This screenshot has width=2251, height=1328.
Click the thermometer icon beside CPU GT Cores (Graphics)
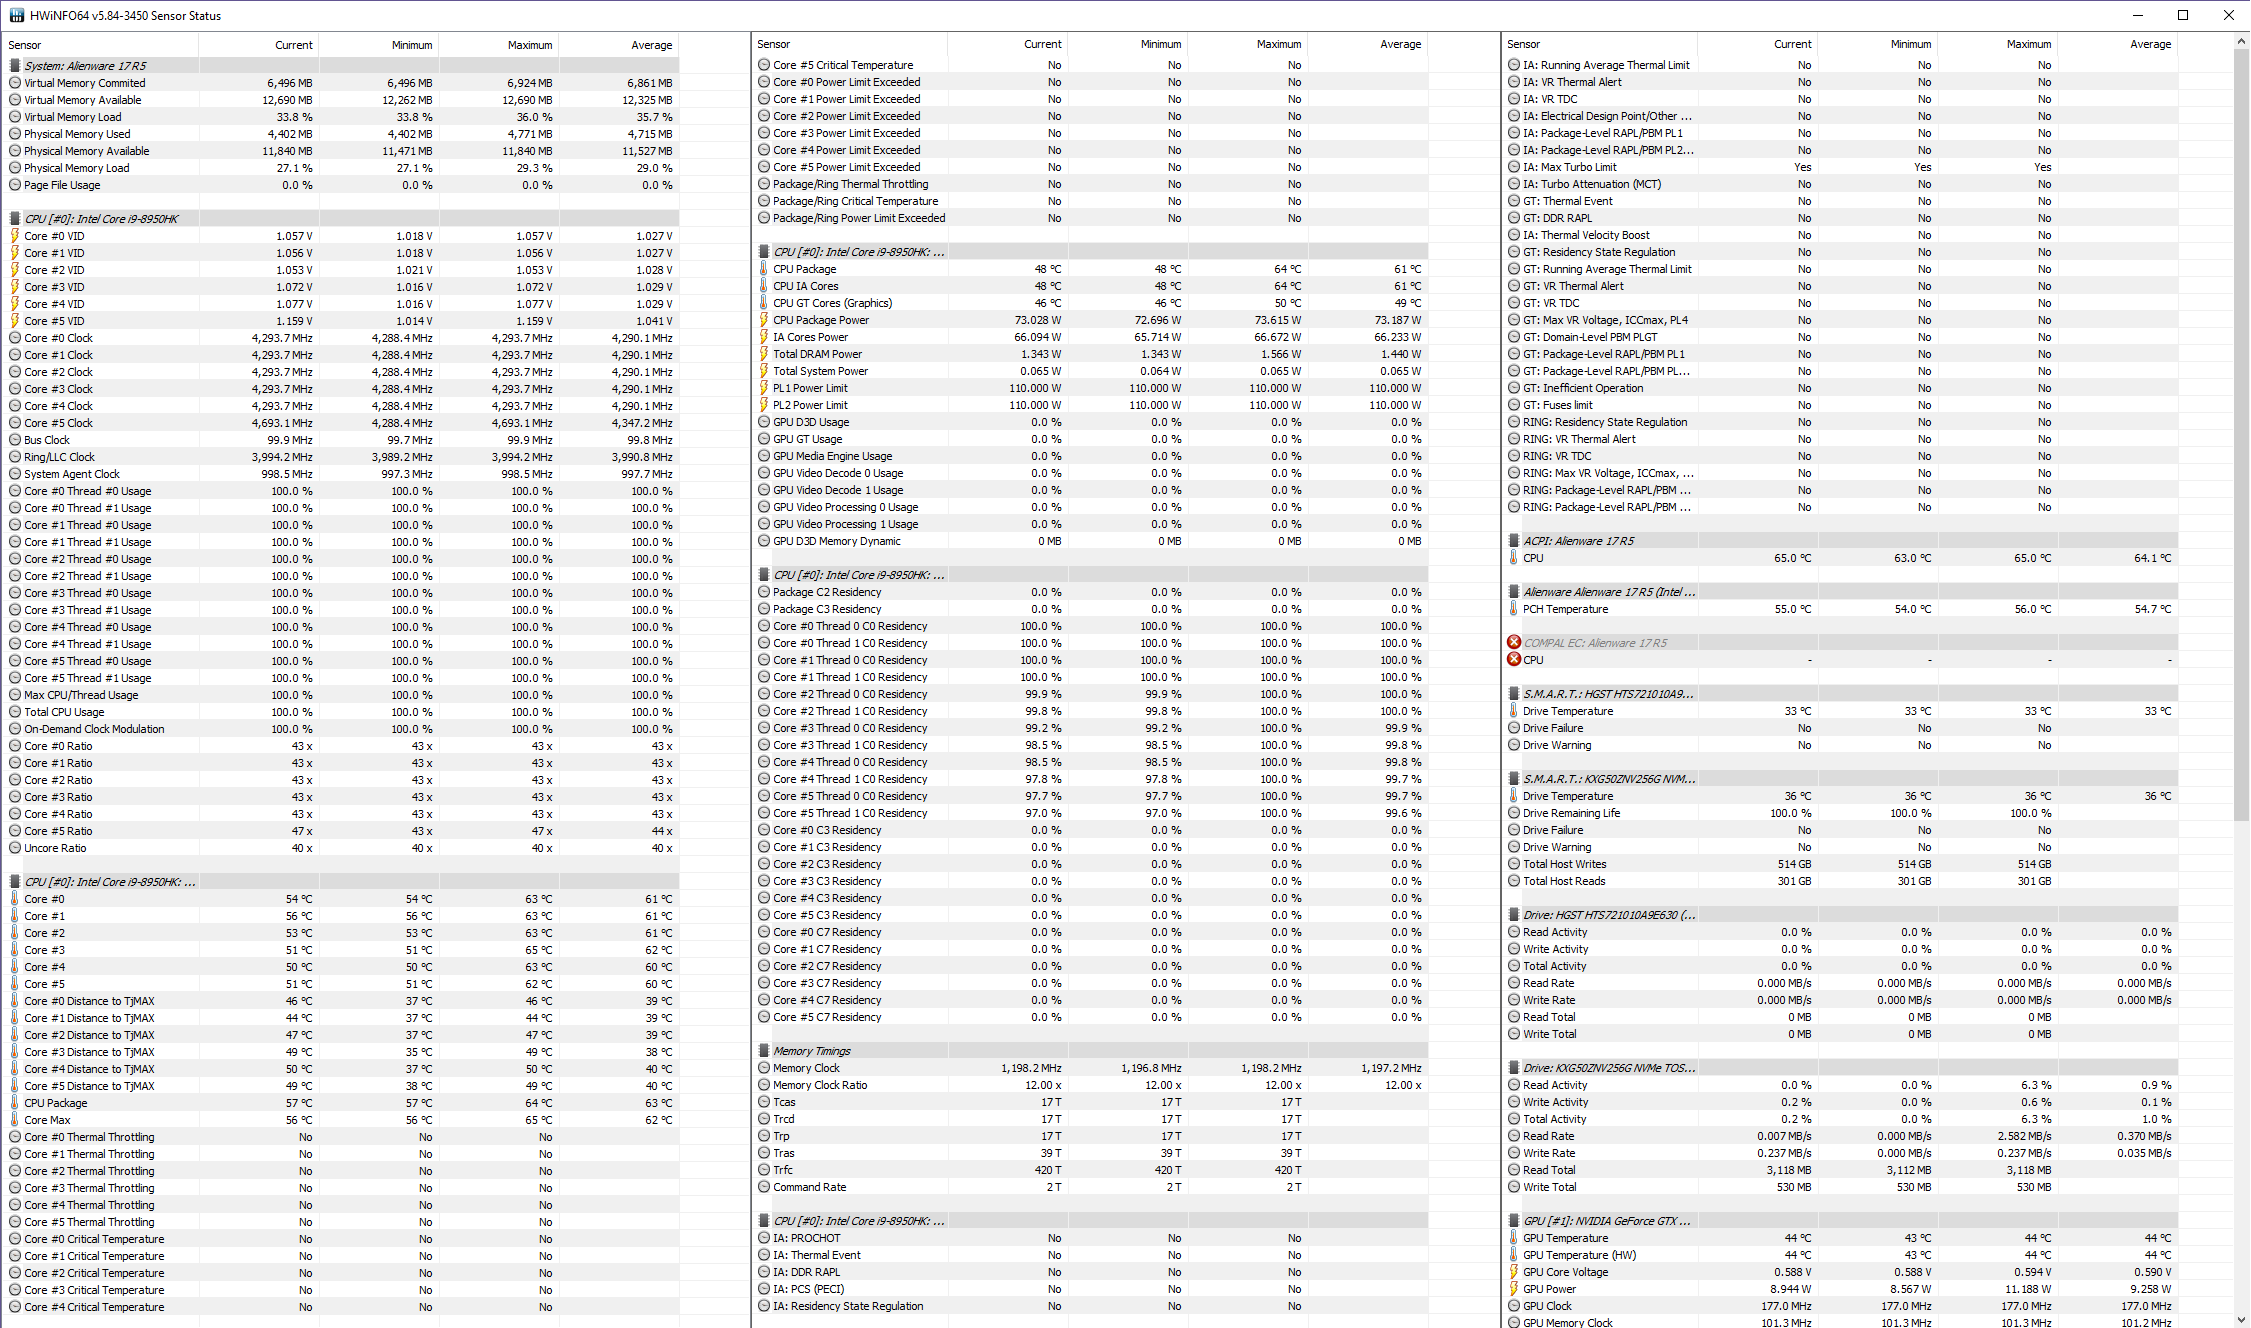tap(764, 303)
